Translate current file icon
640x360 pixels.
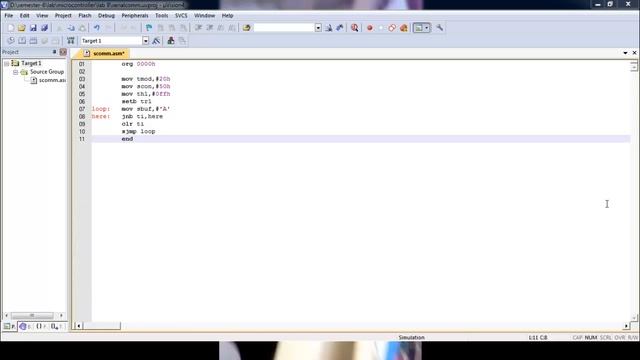[11, 41]
